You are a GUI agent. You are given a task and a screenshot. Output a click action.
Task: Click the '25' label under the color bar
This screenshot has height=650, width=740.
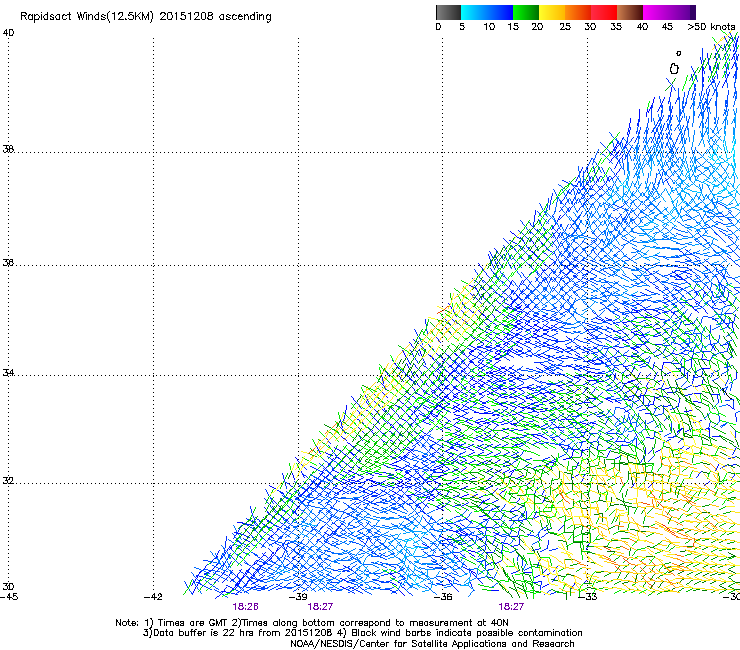pos(565,27)
